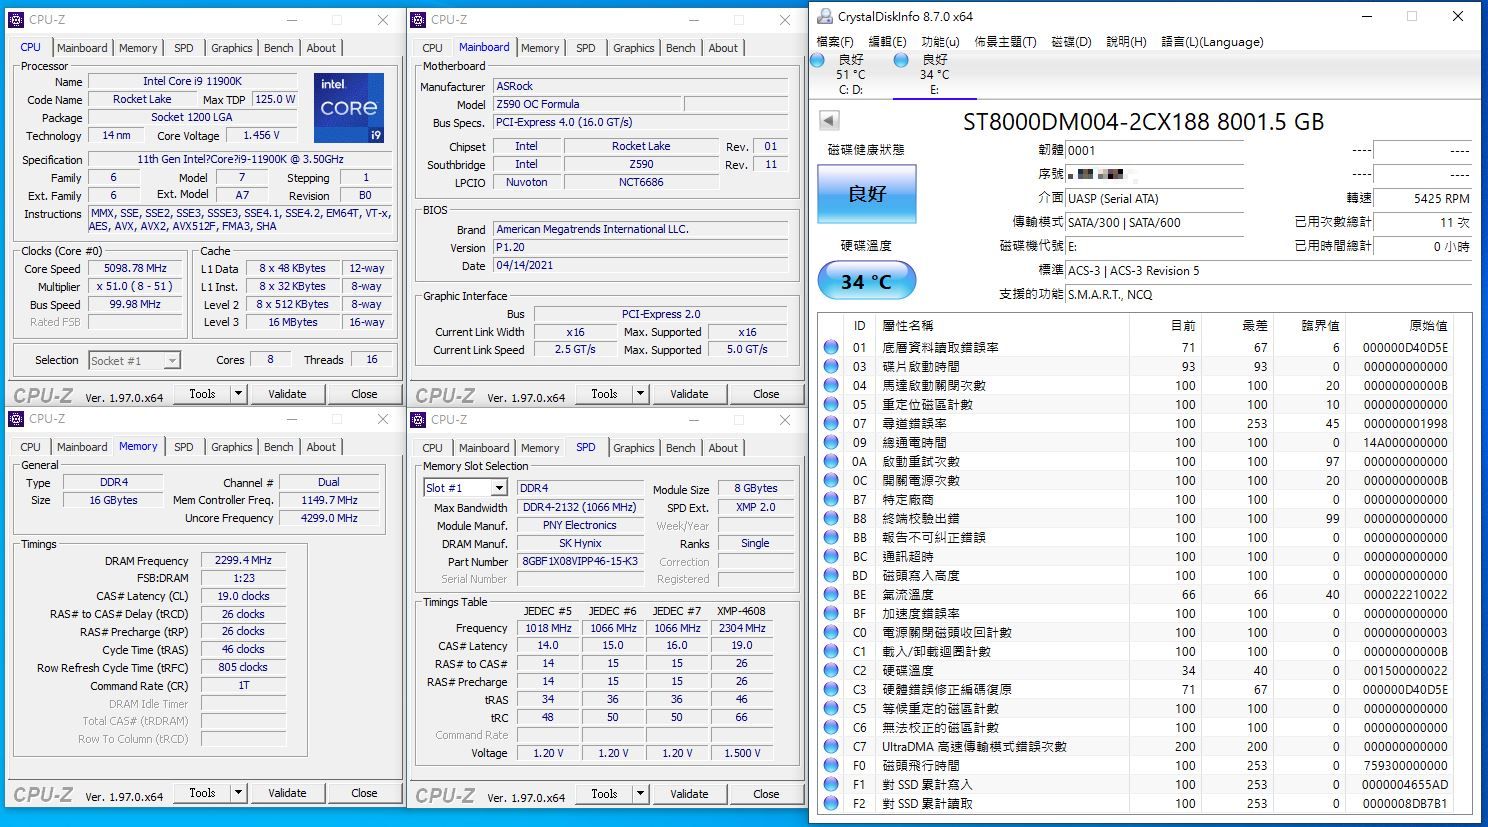
Task: Click the status orb for SMART attribute BE
Action: [831, 594]
